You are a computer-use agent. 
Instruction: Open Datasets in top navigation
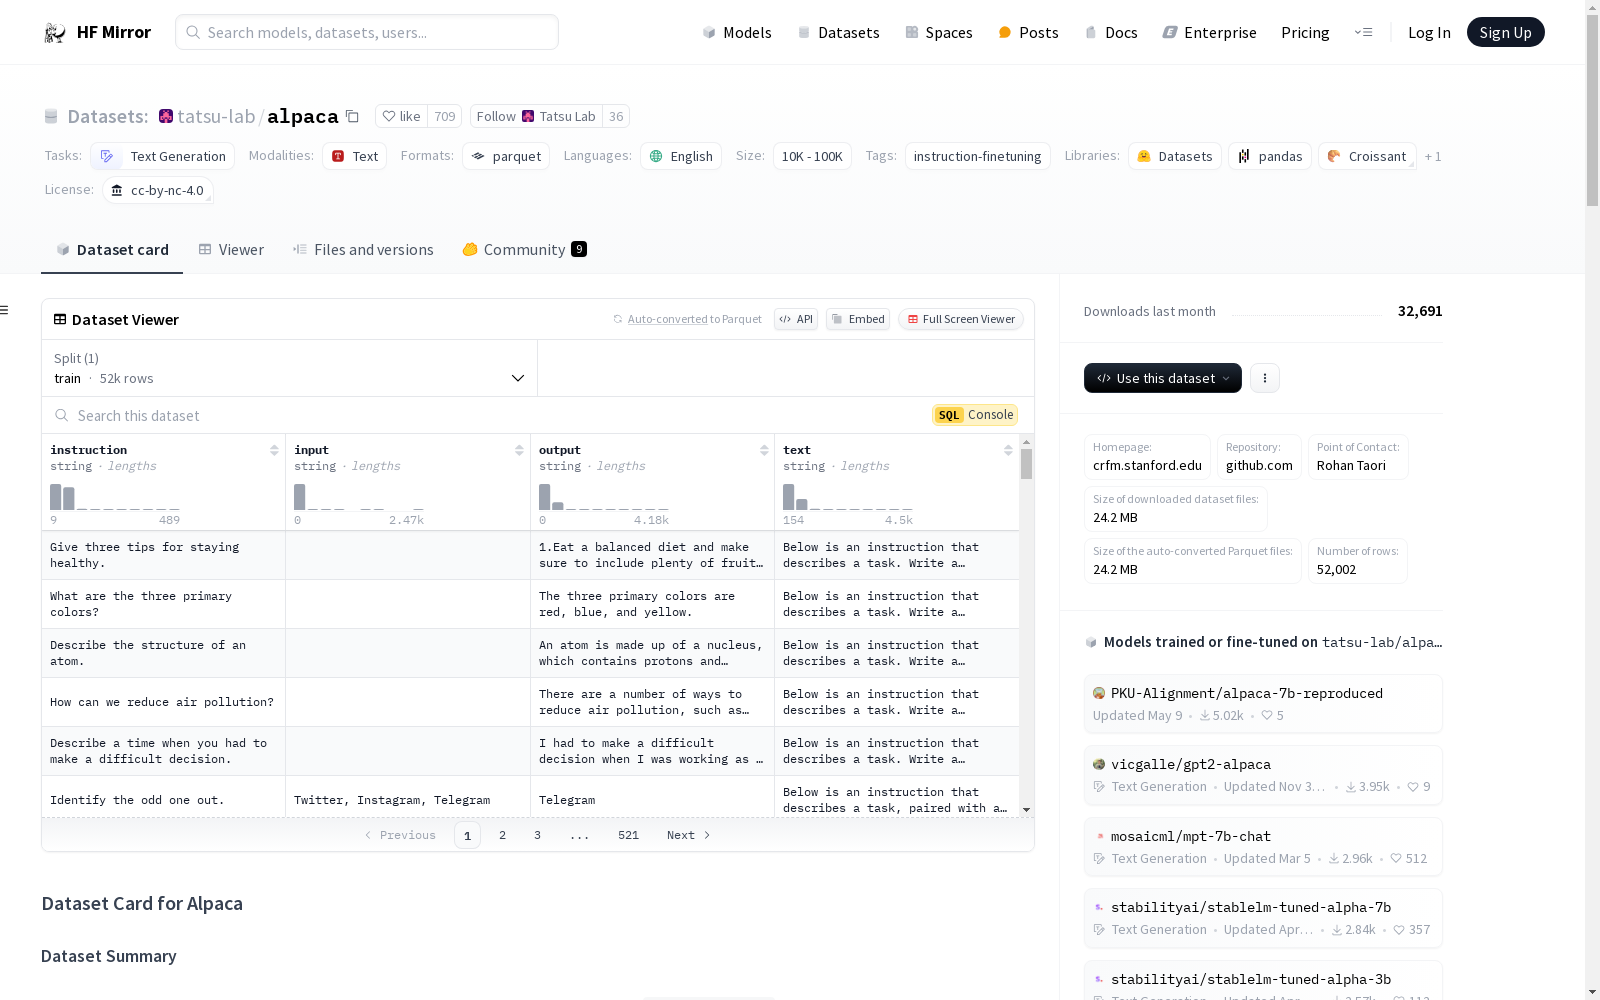(x=838, y=32)
